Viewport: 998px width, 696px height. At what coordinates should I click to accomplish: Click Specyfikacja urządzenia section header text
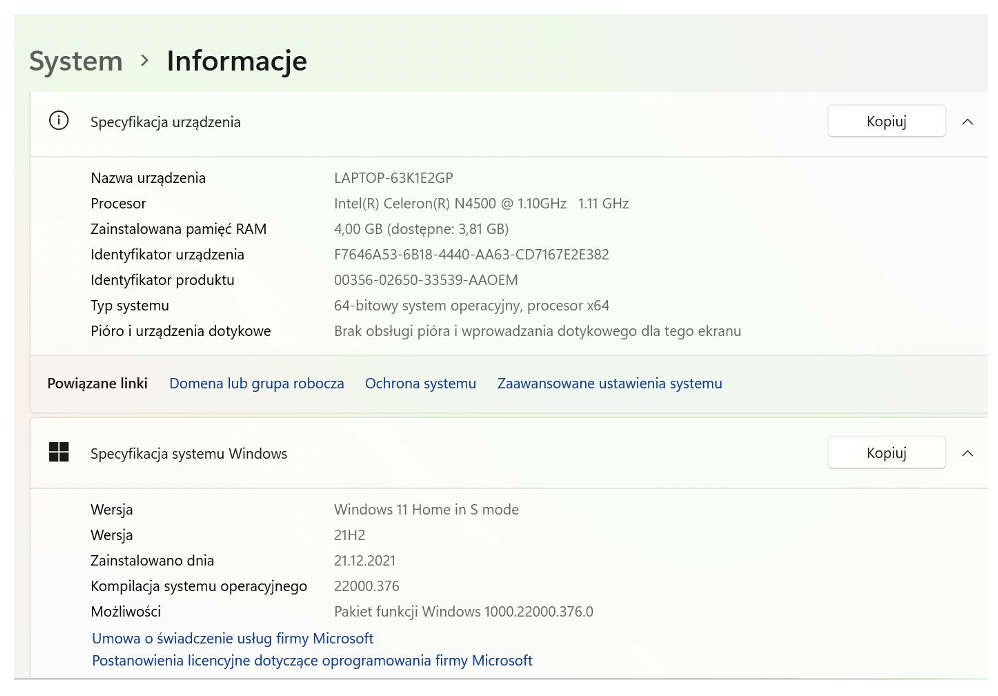click(165, 122)
